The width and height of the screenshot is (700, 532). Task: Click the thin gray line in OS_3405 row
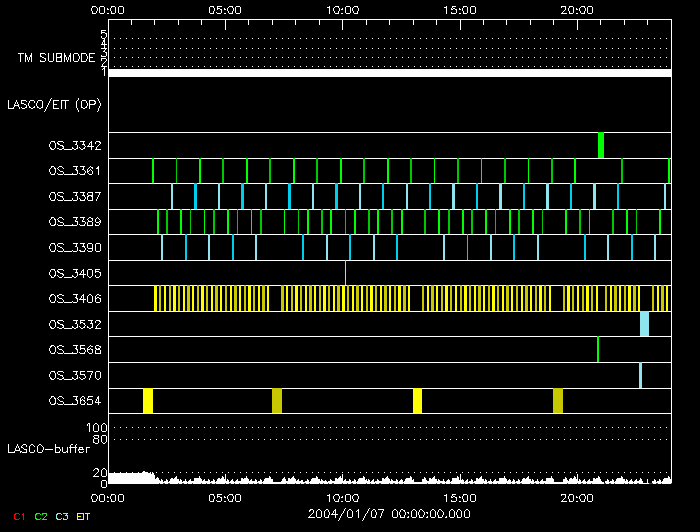345,272
